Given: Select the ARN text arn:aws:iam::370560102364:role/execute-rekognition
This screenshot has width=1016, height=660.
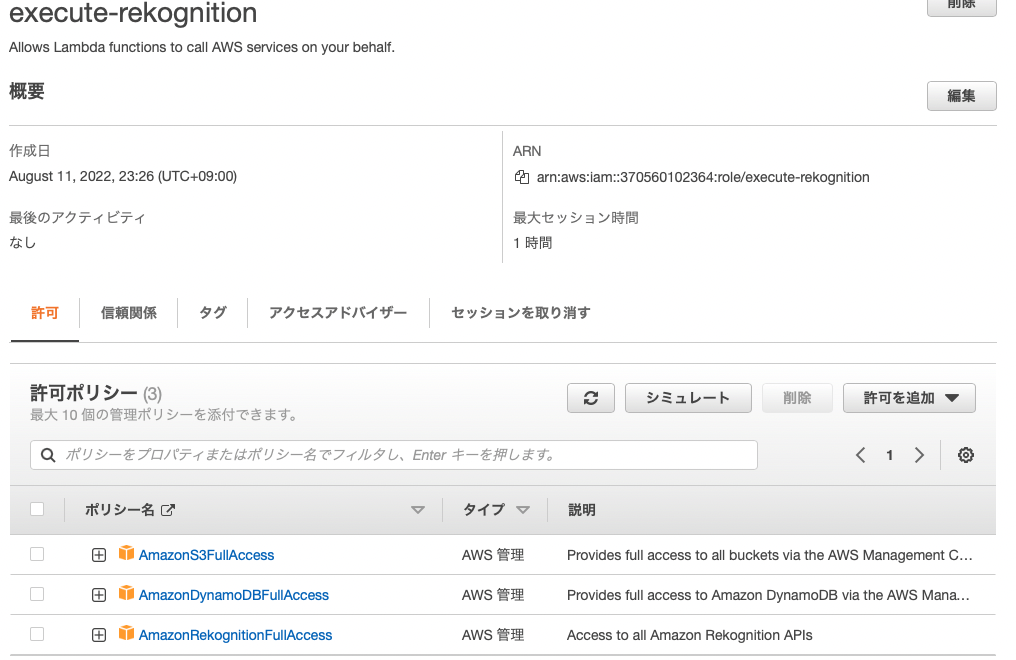Looking at the screenshot, I should pyautogui.click(x=703, y=177).
